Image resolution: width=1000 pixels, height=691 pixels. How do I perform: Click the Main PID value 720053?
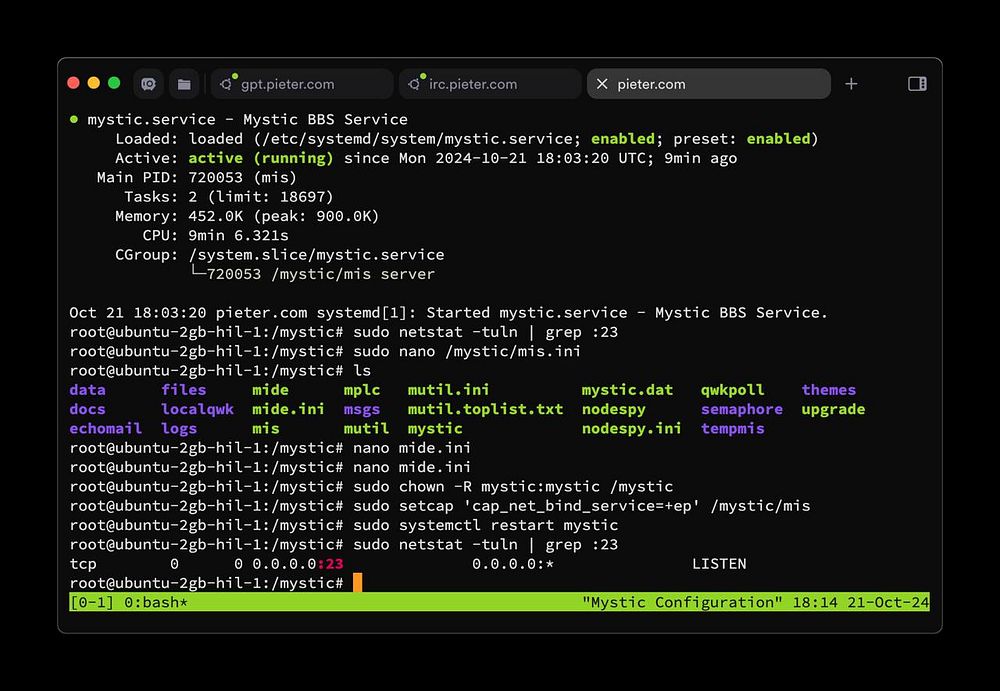215,177
